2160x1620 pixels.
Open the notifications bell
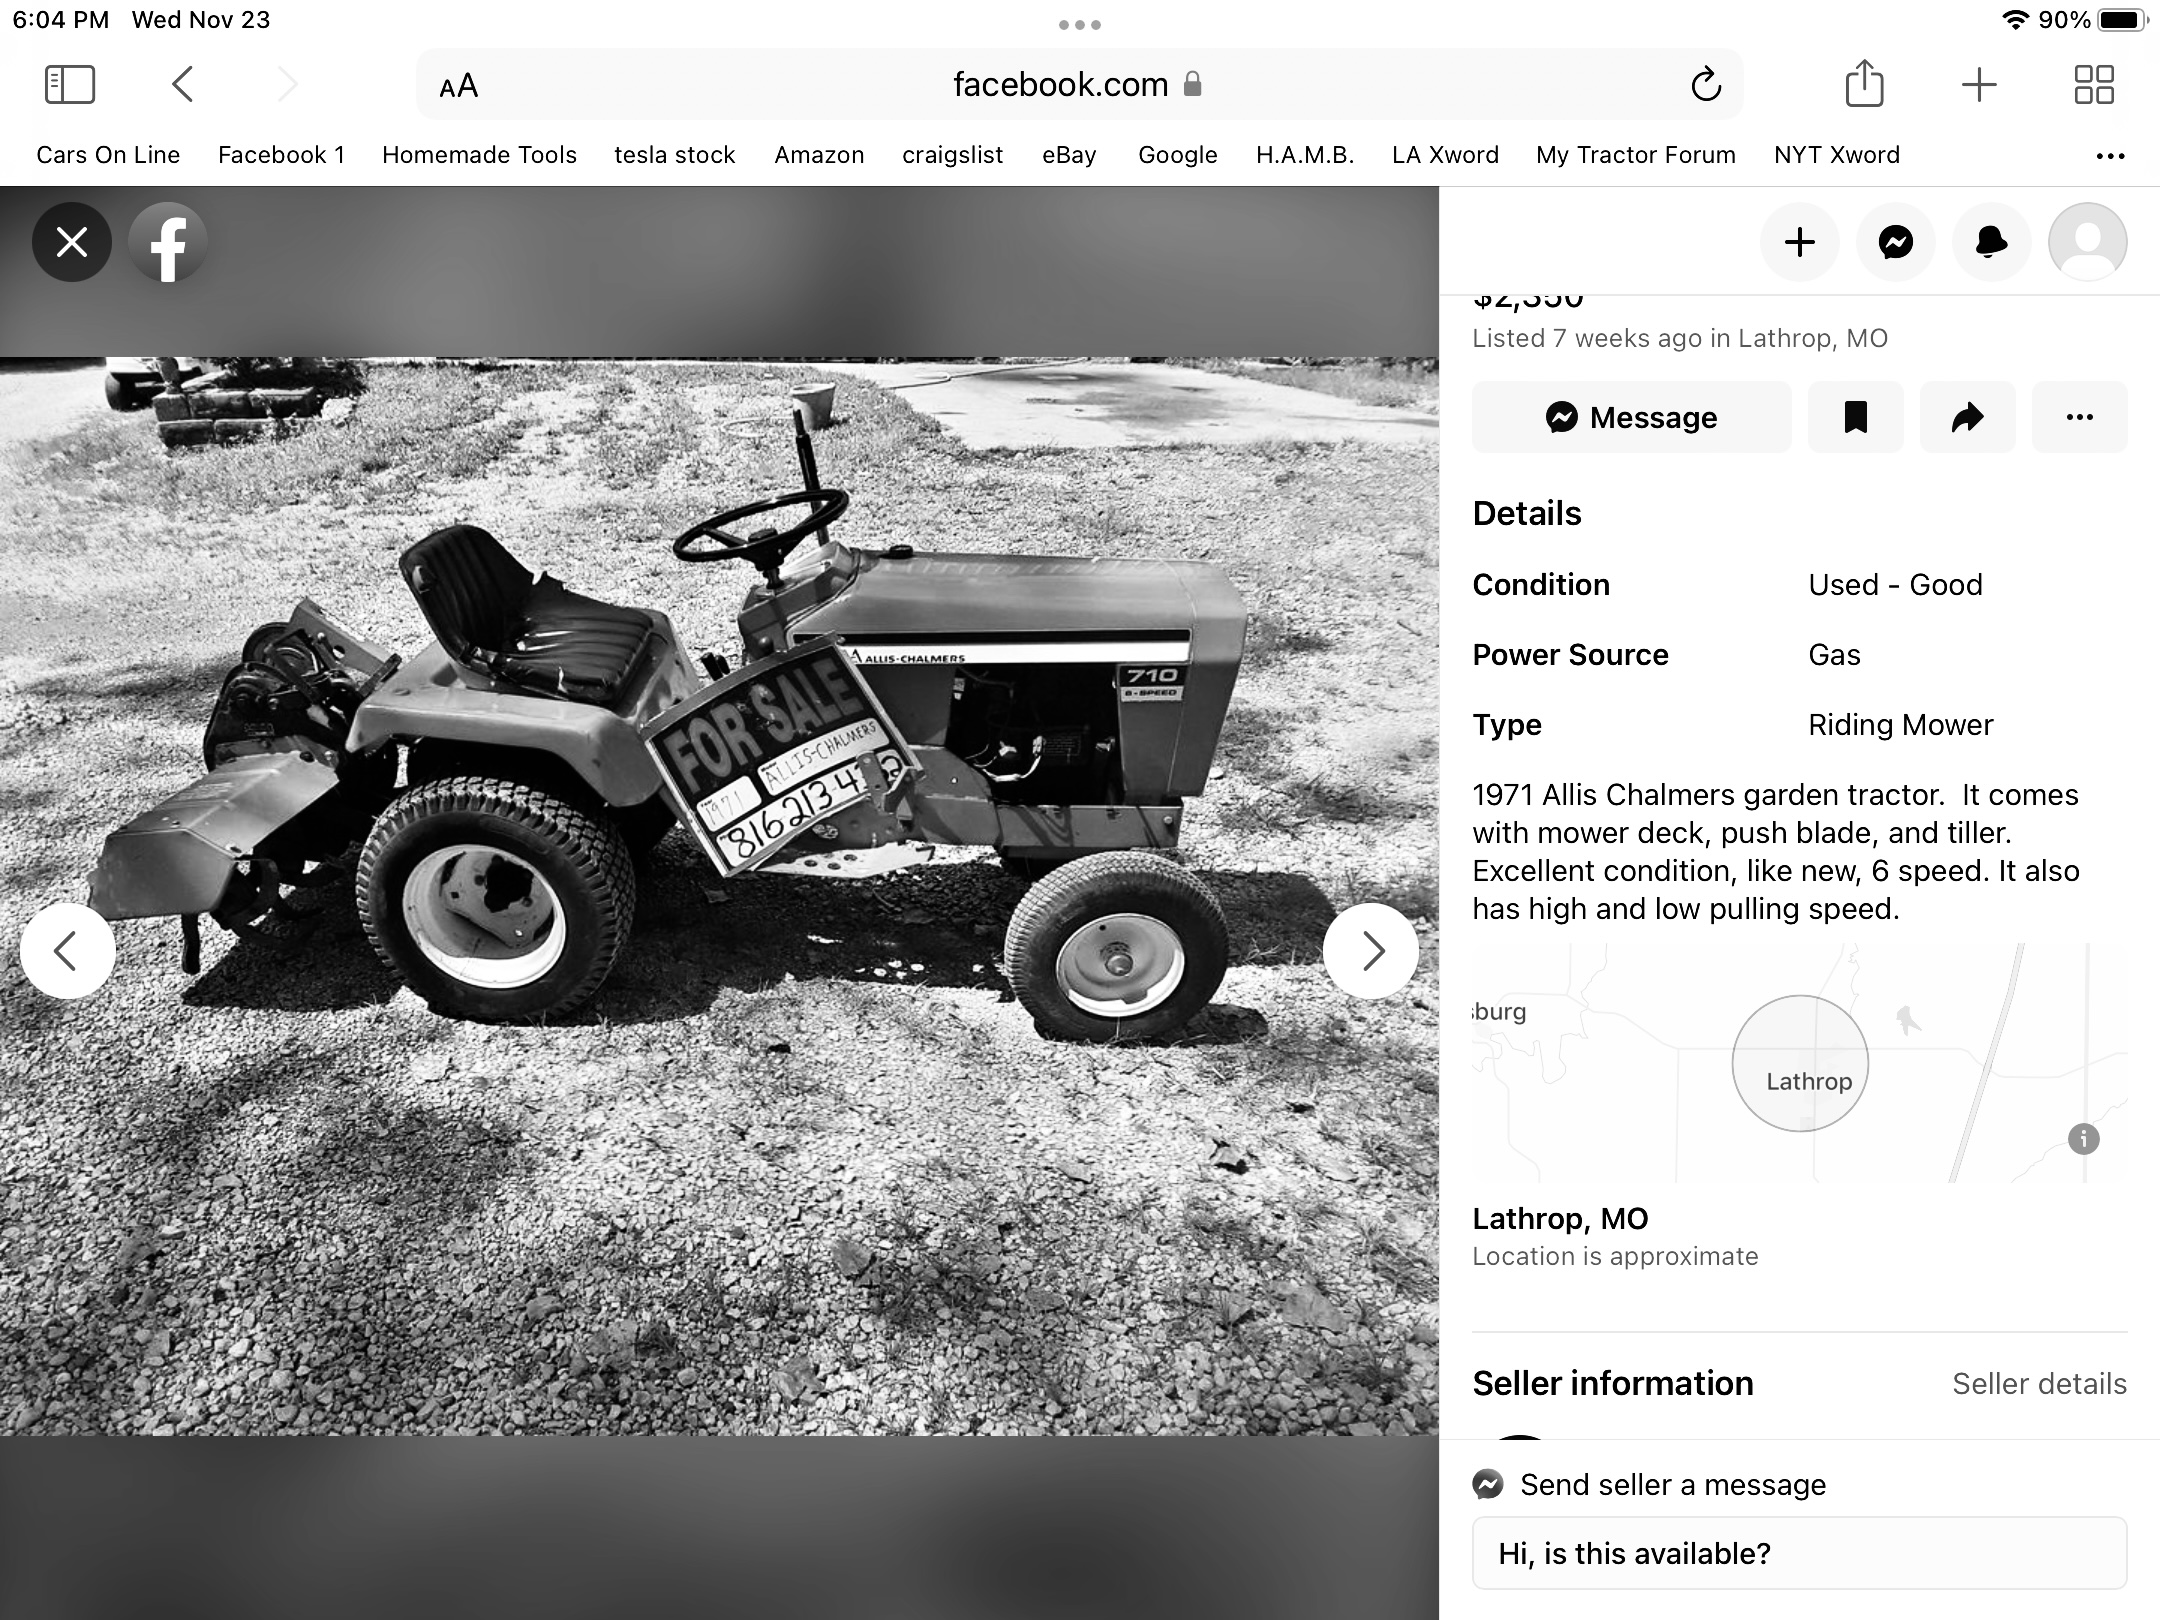click(1992, 242)
